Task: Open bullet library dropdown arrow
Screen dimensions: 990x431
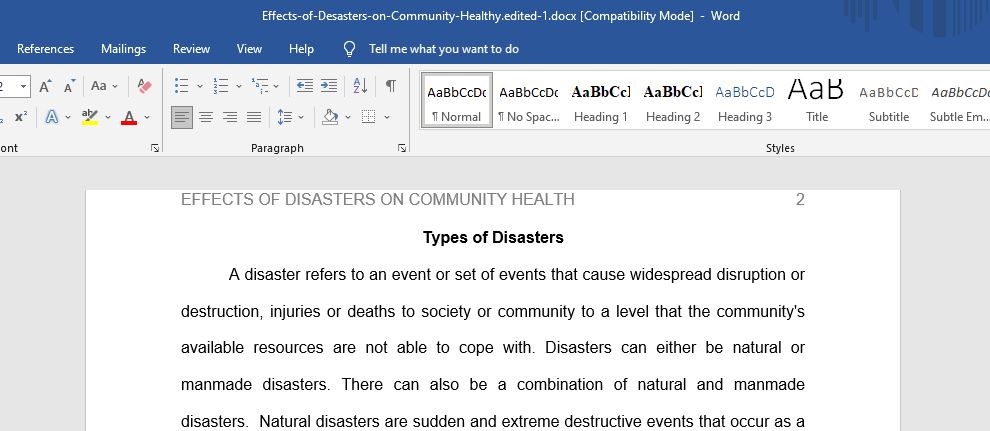Action: (x=200, y=86)
